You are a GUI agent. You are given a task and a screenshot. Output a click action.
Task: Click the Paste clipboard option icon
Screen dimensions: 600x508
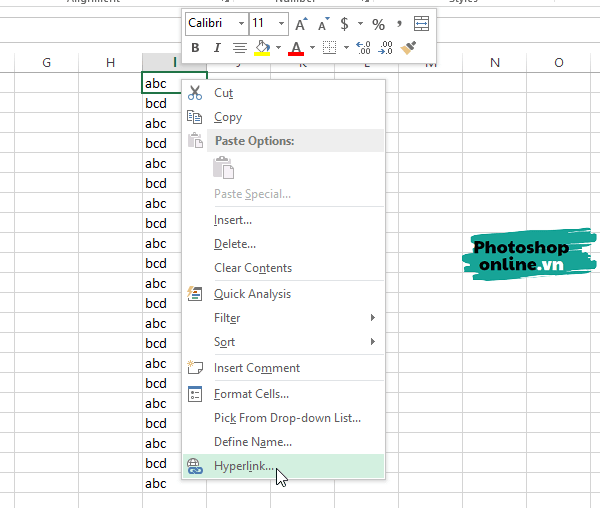223,168
